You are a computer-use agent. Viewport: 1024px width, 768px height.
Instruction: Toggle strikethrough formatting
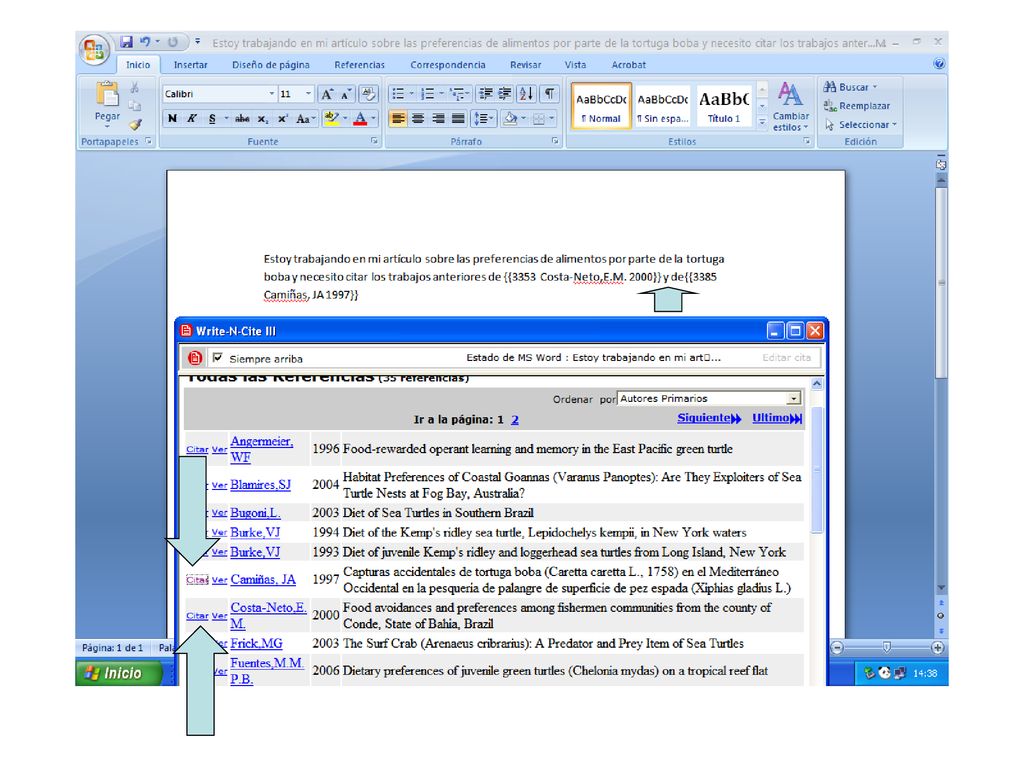pyautogui.click(x=242, y=118)
